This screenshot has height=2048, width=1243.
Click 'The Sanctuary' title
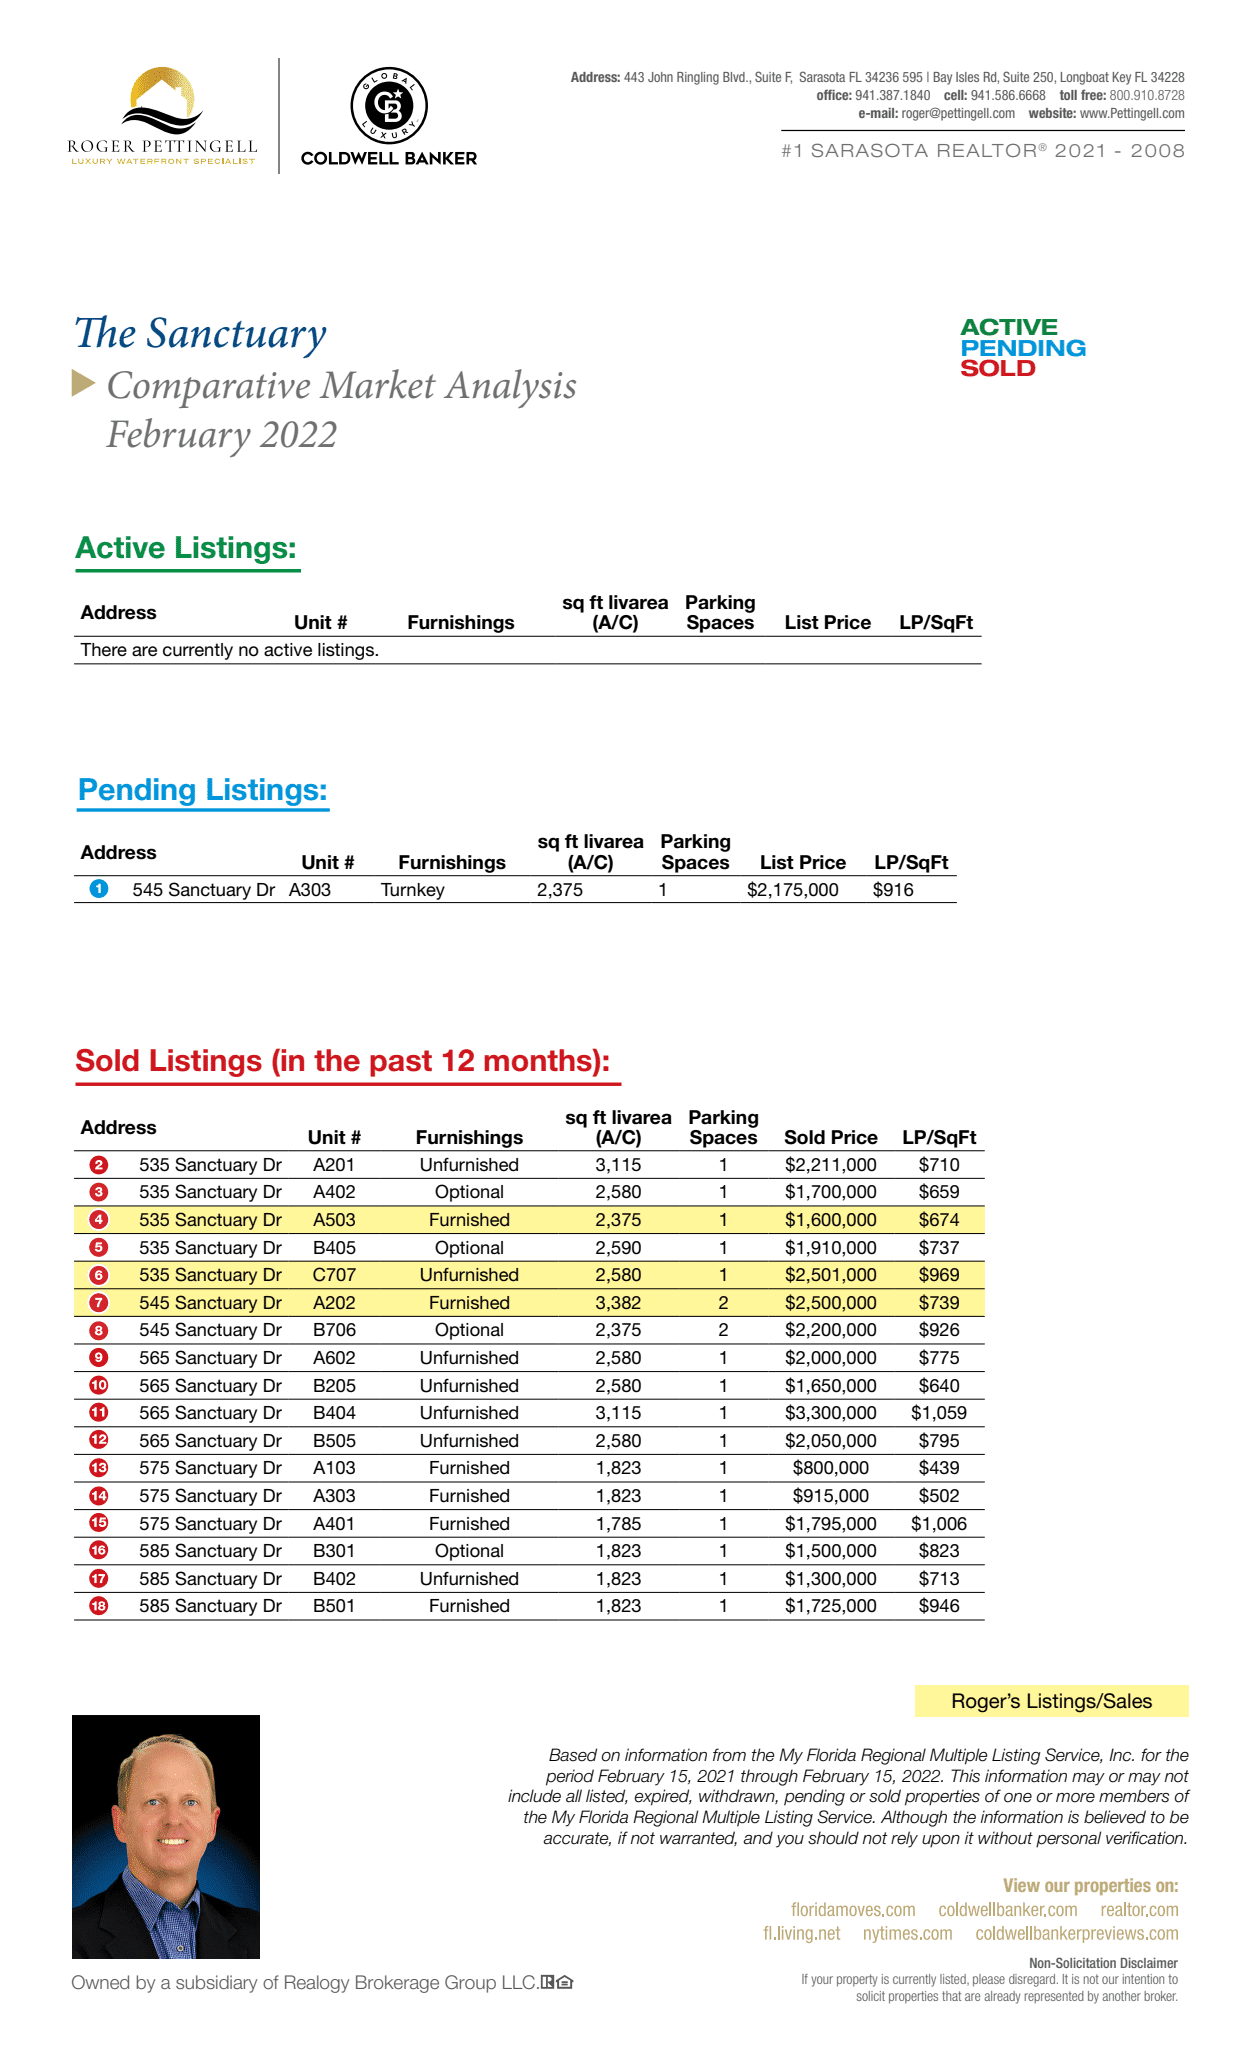[201, 334]
